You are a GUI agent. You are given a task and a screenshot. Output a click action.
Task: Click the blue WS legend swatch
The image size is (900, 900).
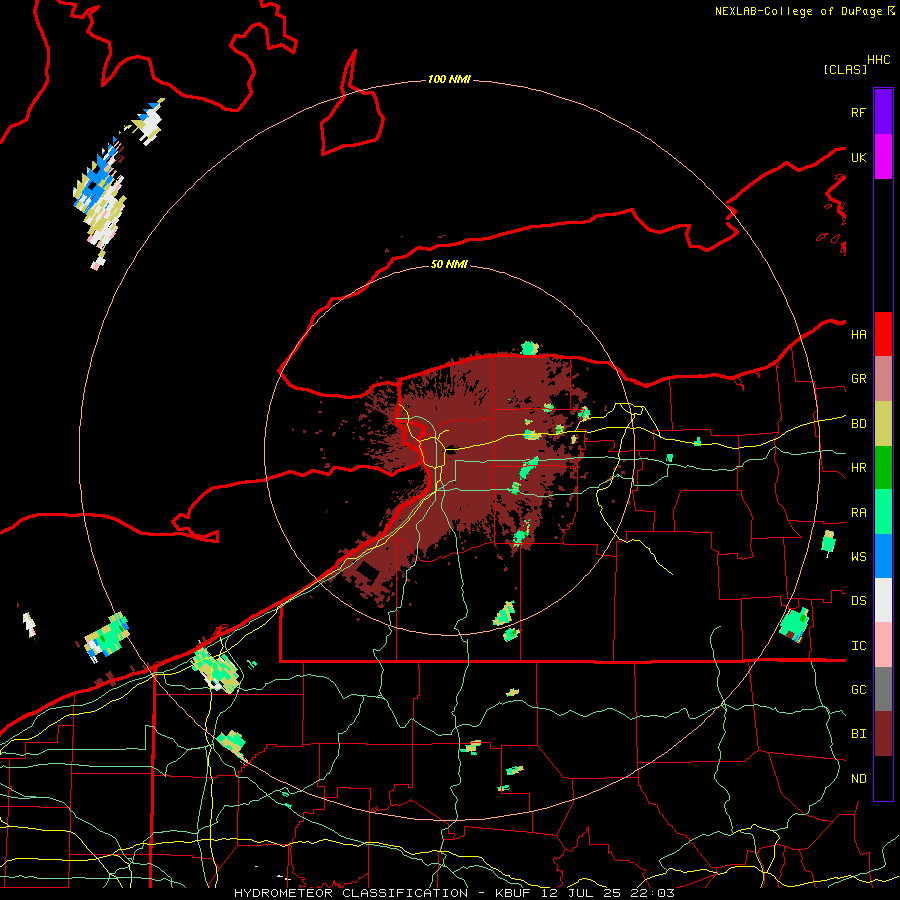883,556
